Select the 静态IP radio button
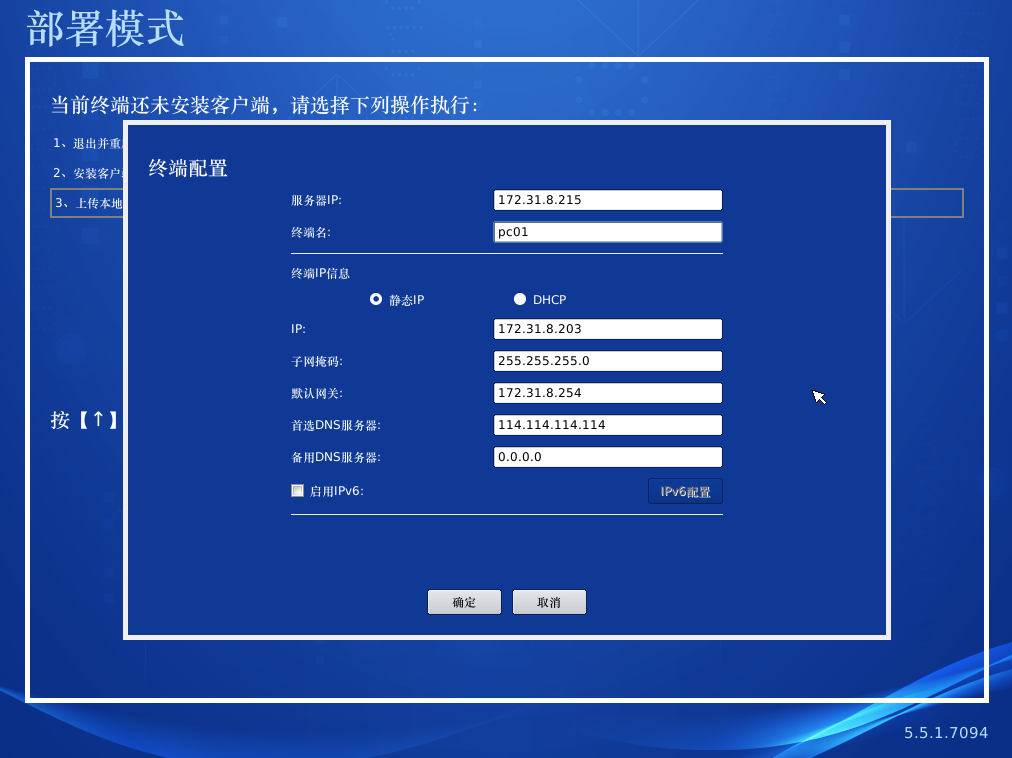Image resolution: width=1012 pixels, height=758 pixels. pos(376,299)
